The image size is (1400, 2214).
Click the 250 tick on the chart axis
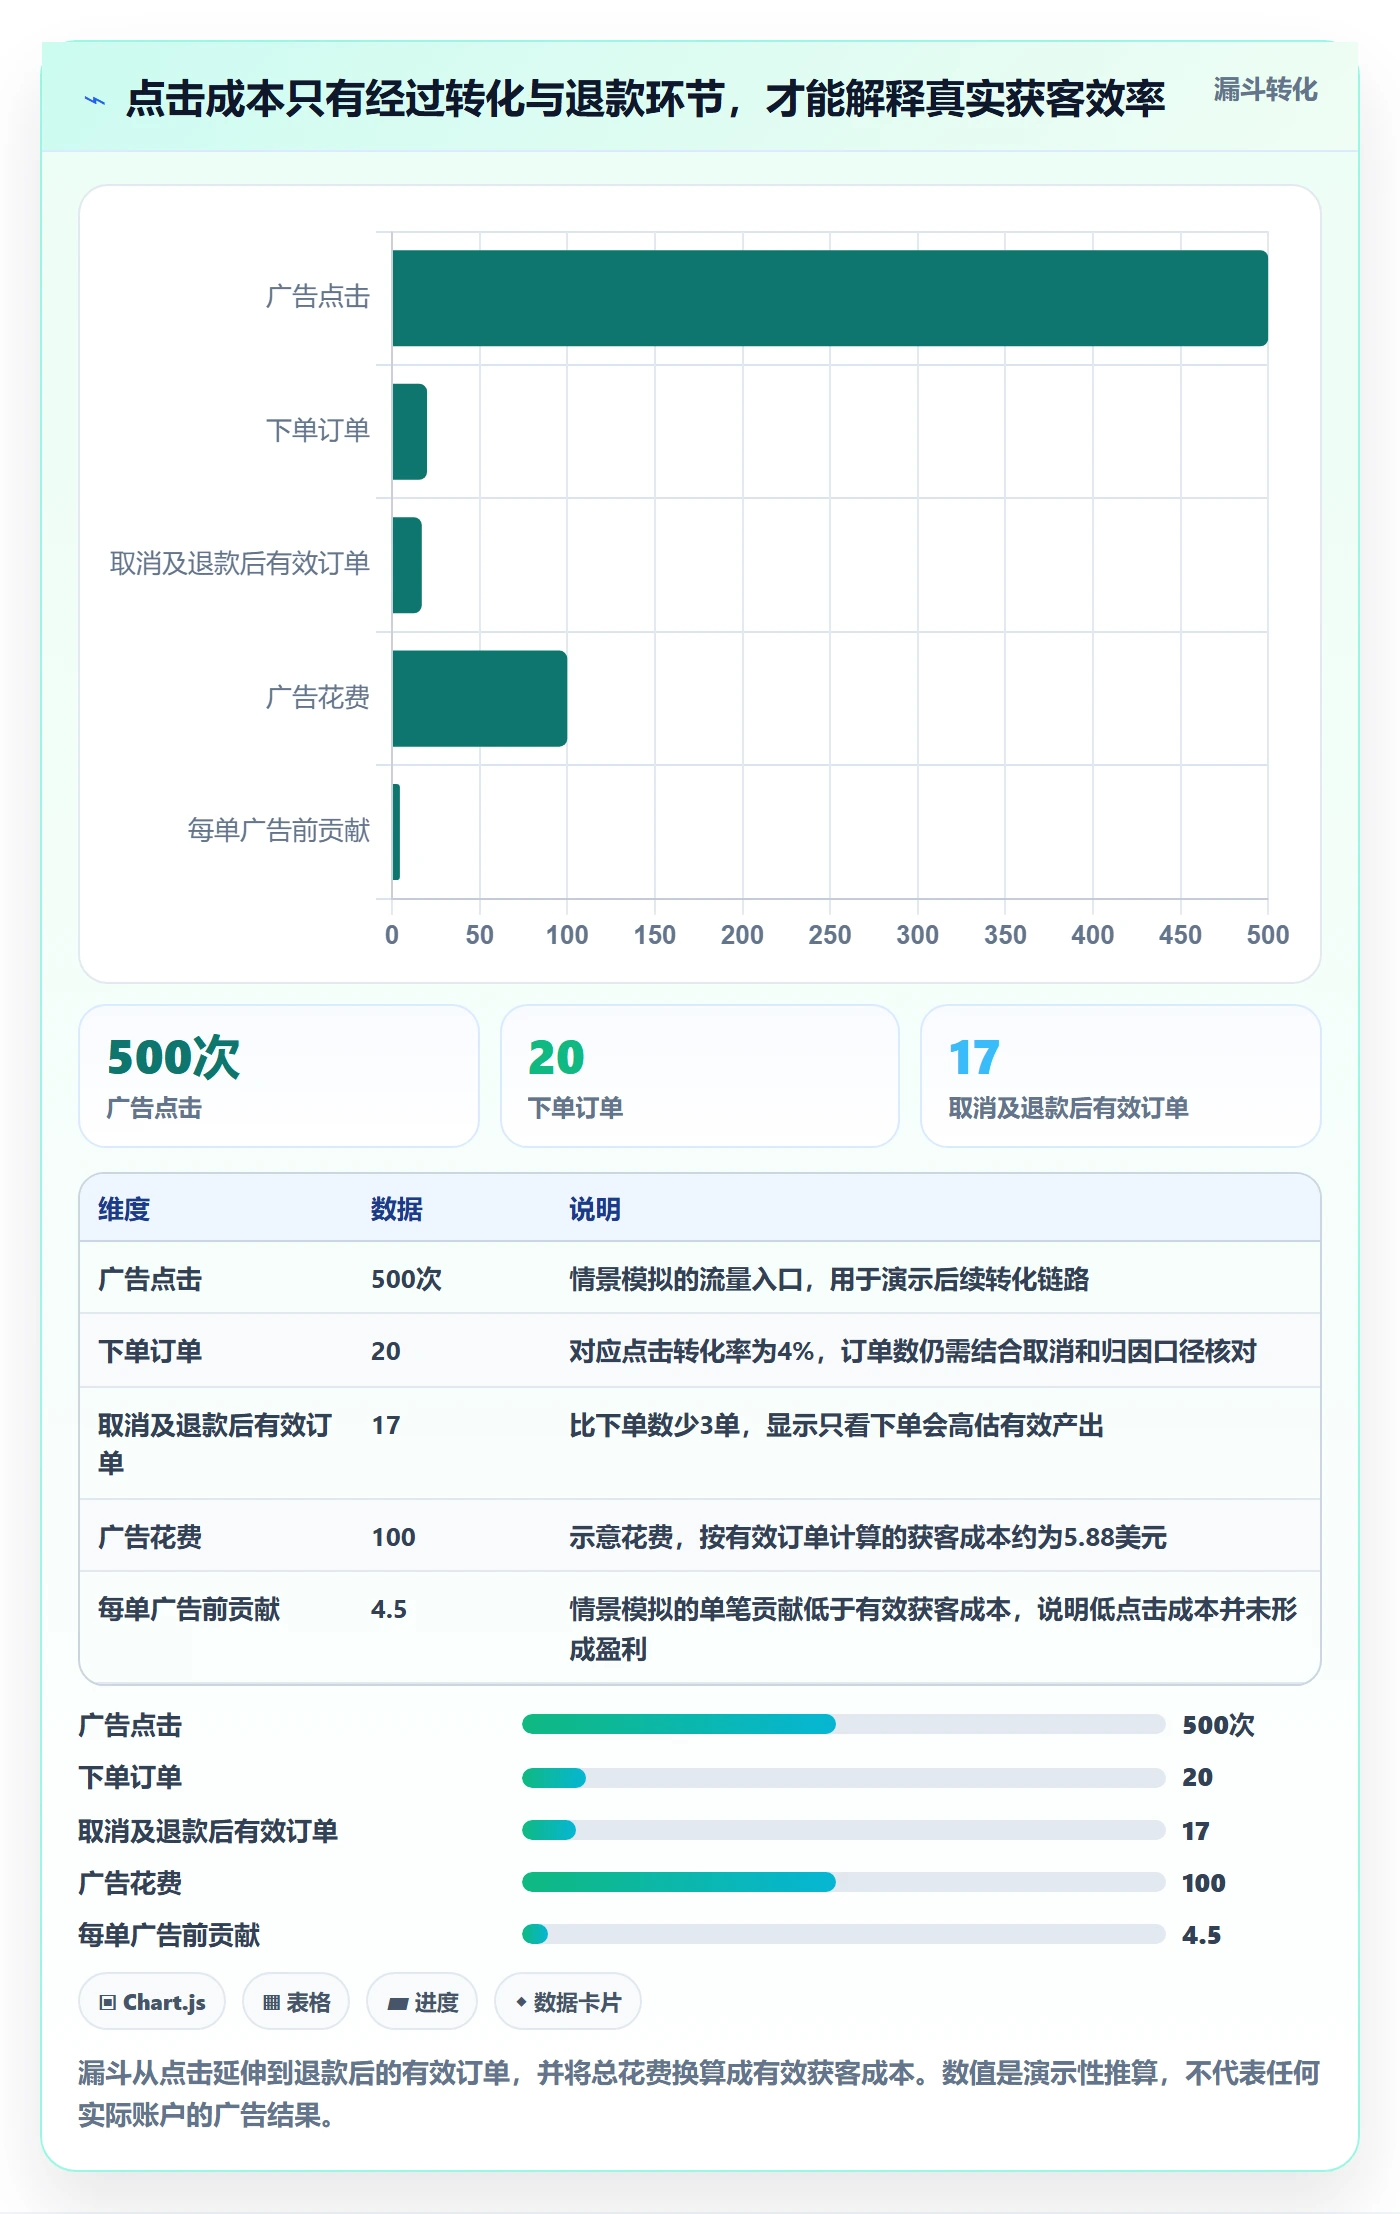pos(830,935)
